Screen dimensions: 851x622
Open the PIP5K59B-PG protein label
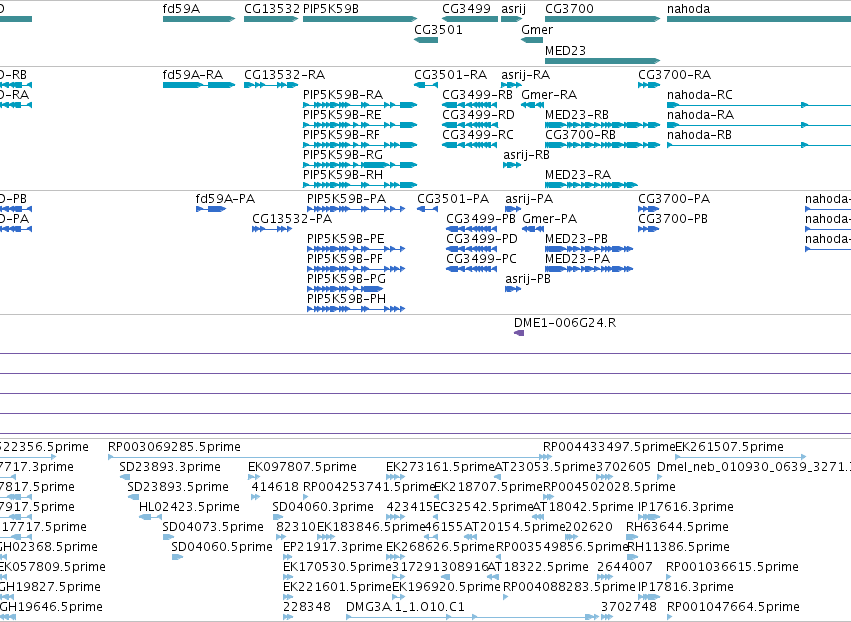point(346,279)
